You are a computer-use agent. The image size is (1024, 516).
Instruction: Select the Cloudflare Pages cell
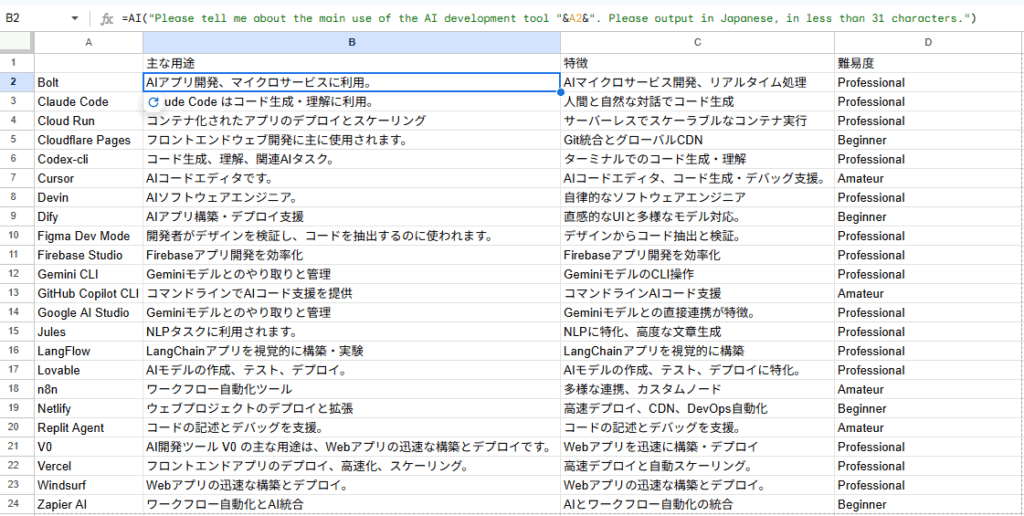pyautogui.click(x=89, y=140)
